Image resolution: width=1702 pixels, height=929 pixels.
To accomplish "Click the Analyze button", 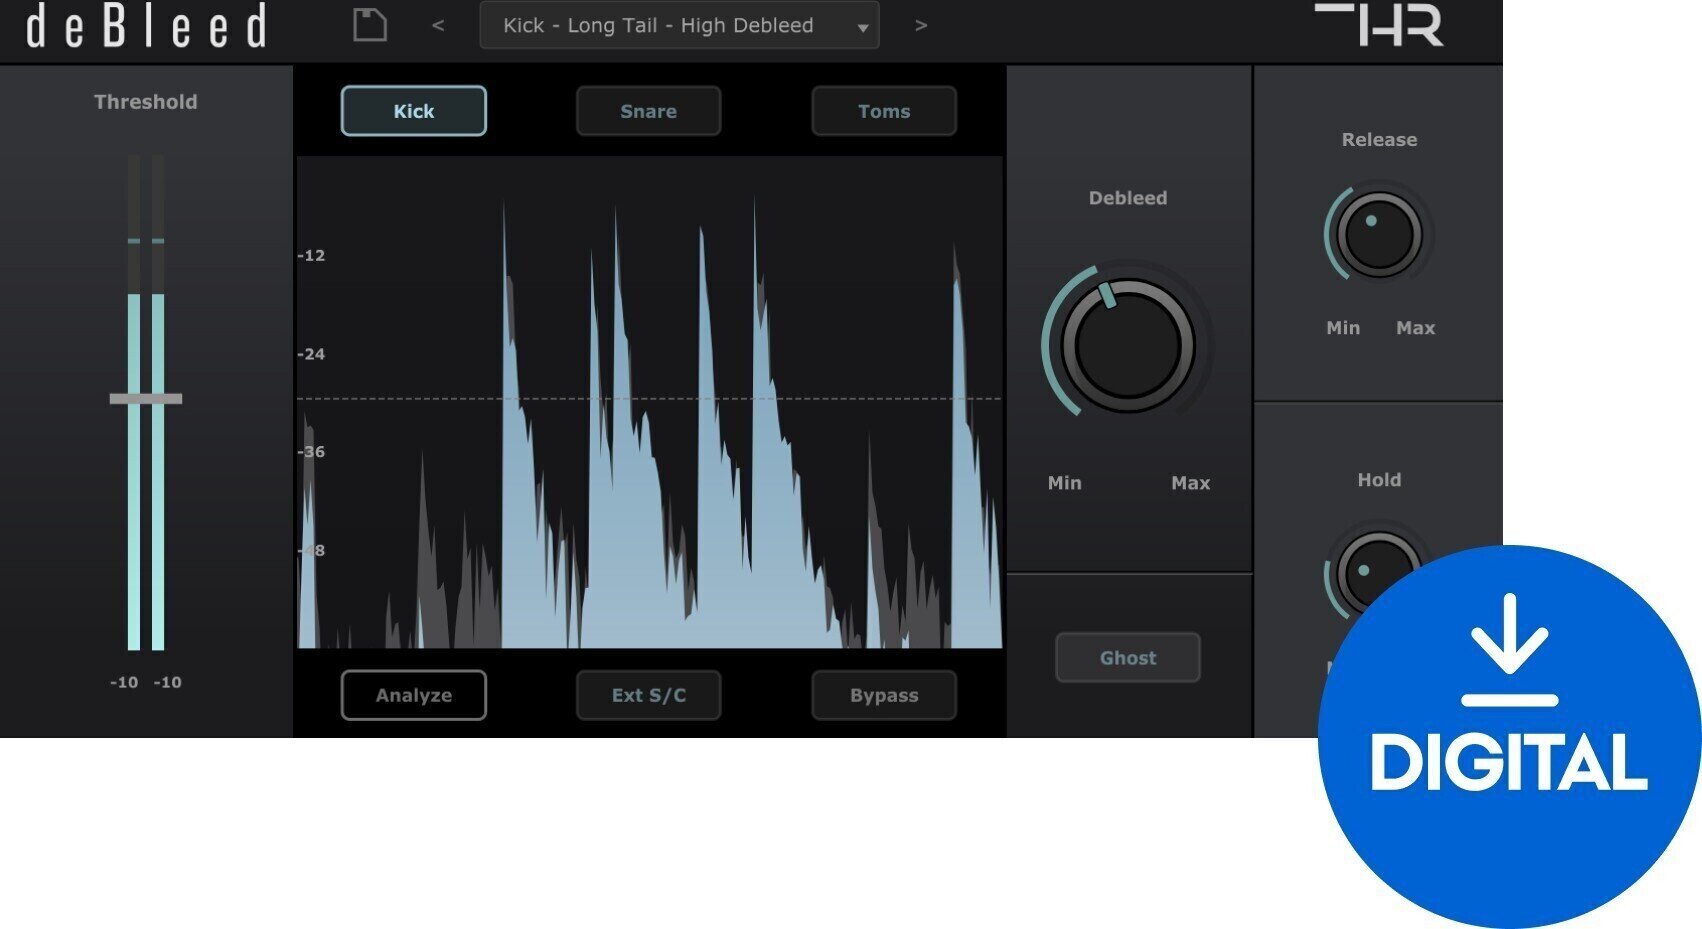I will point(414,695).
